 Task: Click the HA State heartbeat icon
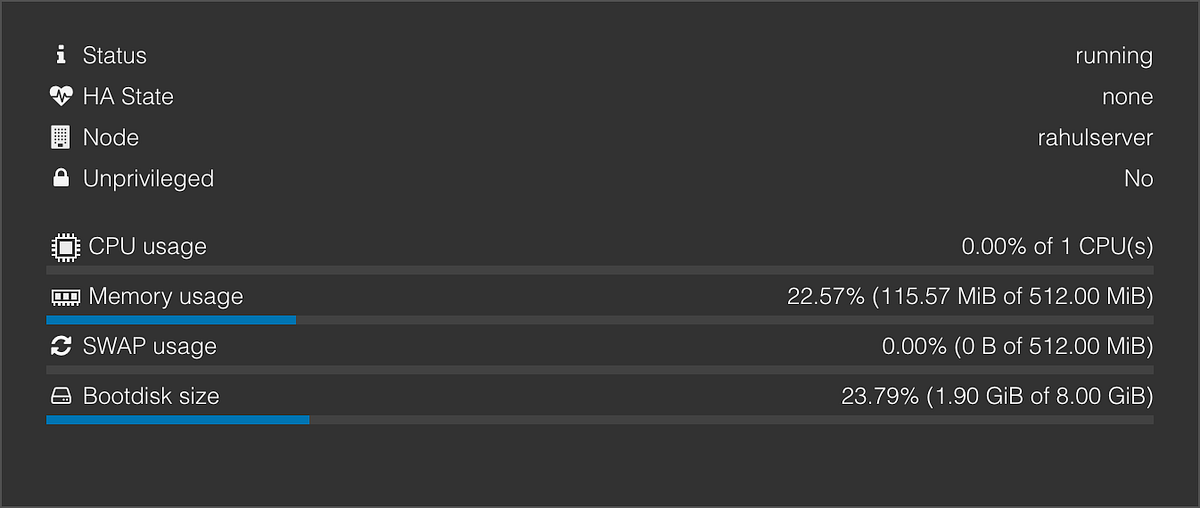[61, 96]
